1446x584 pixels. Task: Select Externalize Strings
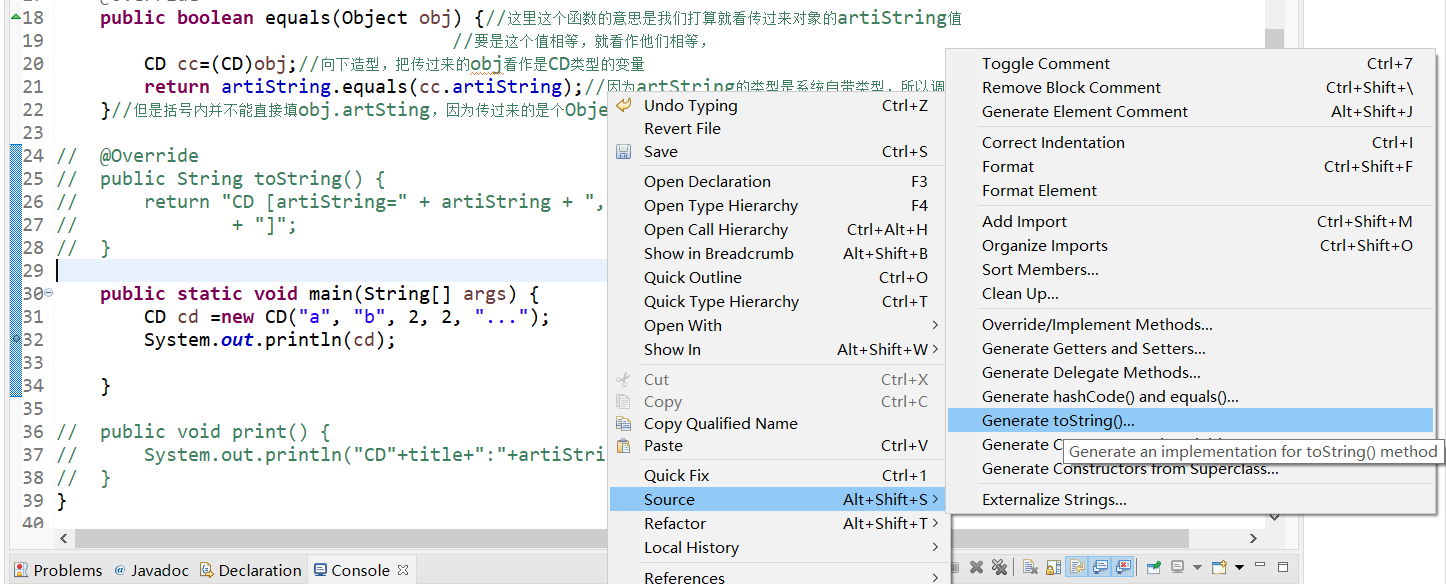click(x=1190, y=500)
